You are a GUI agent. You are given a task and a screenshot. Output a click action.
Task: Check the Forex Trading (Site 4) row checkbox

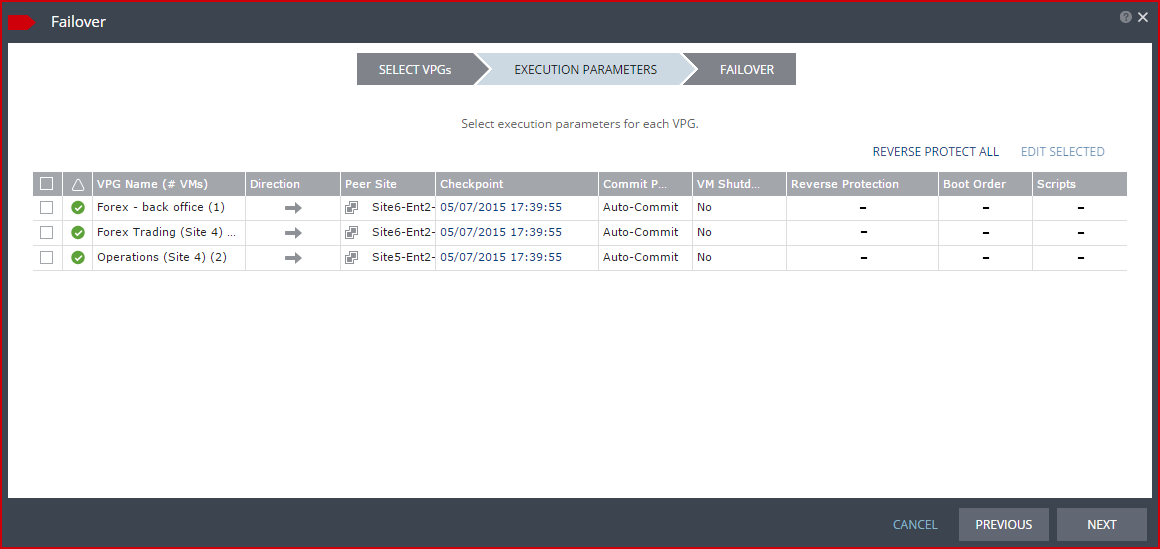pyautogui.click(x=47, y=232)
